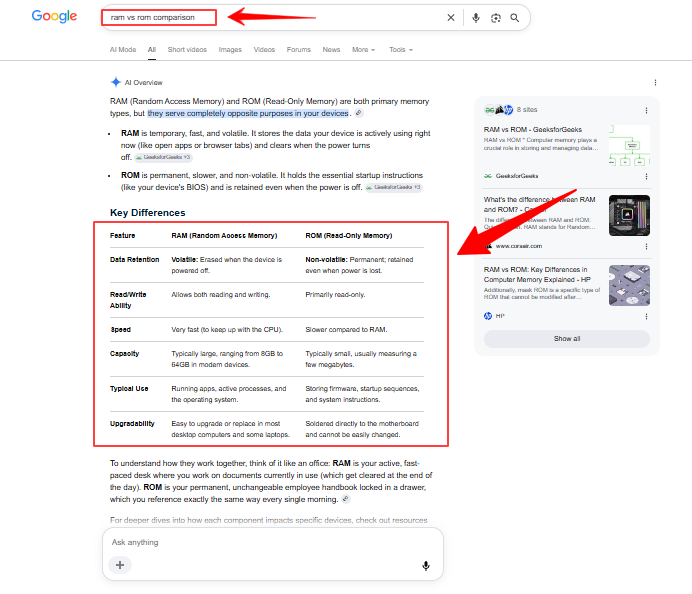Viewport: 692px width, 594px height.
Task: Click the GeeksforGeeks favicon in sources
Action: pos(488,176)
